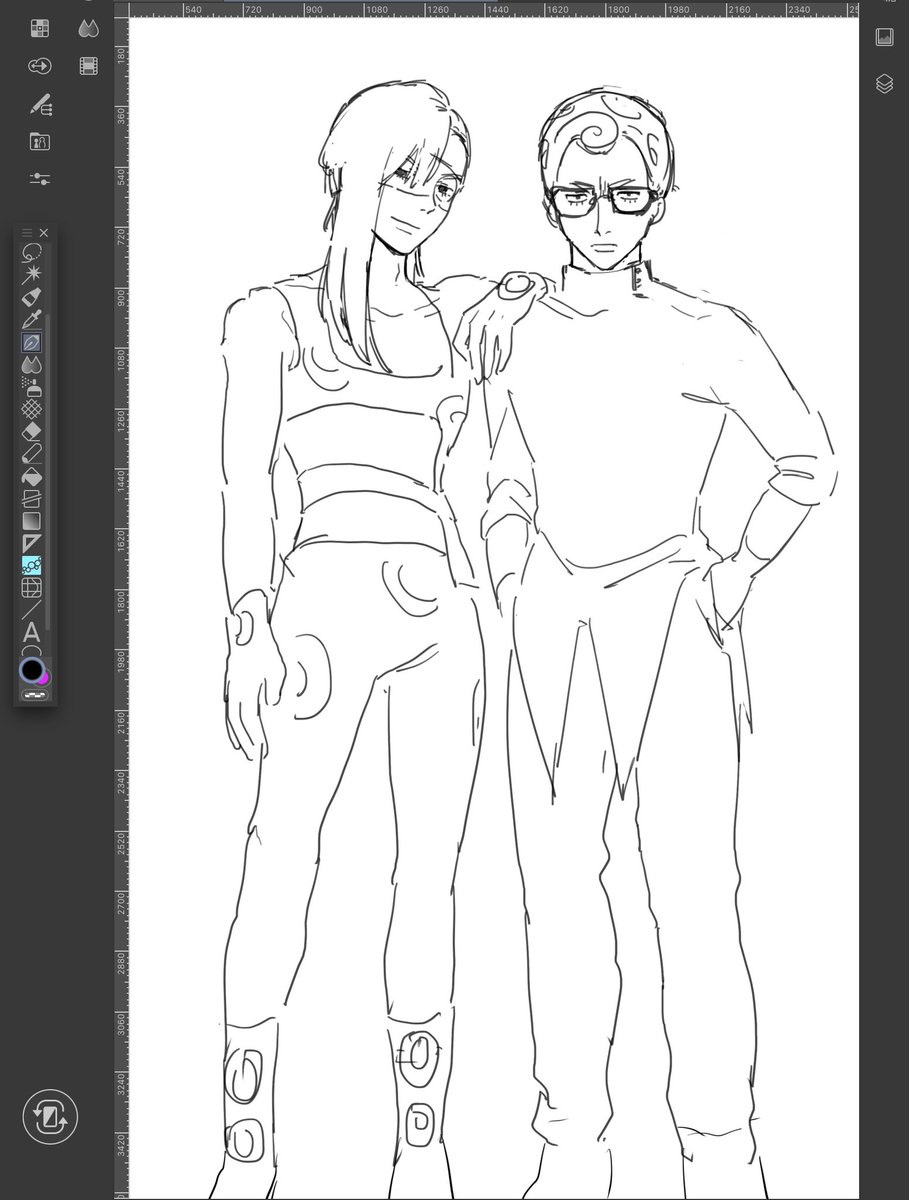
Task: Select the Text A tool
Action: pos(31,632)
